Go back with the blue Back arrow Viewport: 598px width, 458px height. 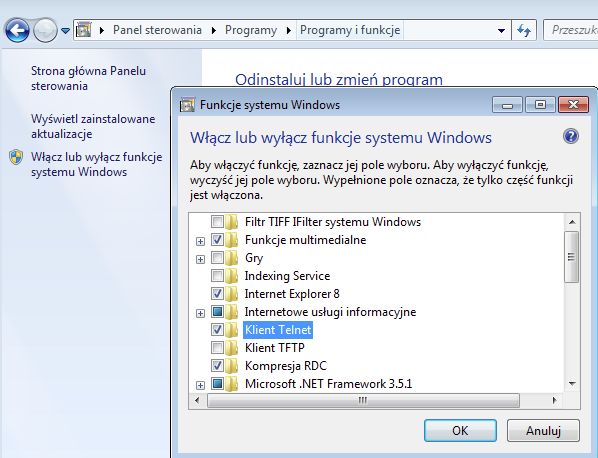tap(17, 30)
